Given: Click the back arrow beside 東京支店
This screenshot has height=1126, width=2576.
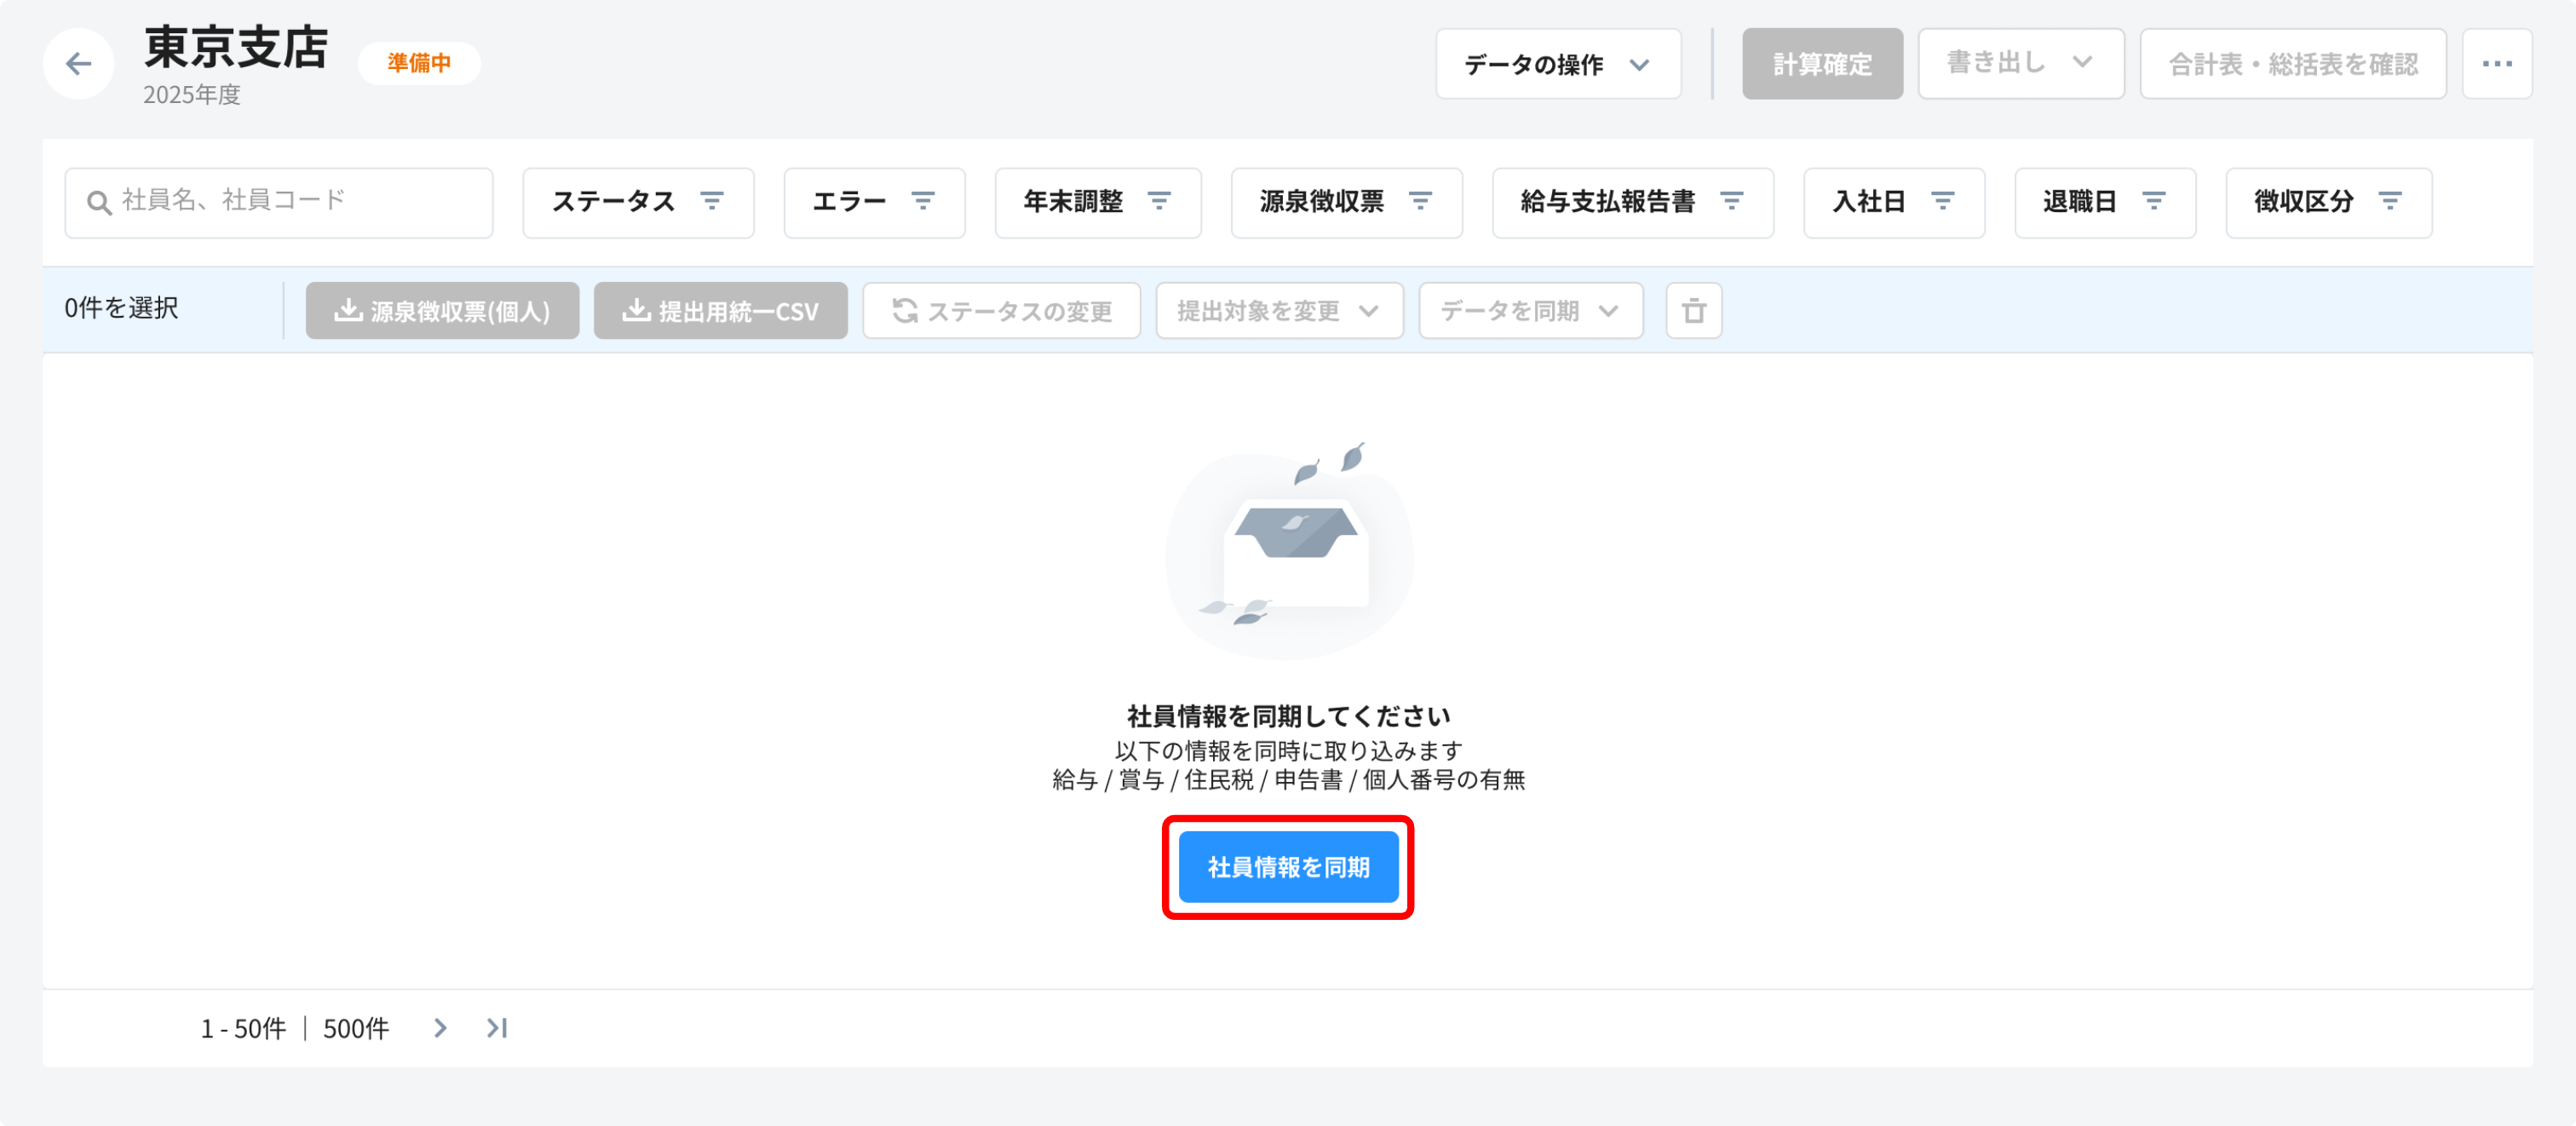Looking at the screenshot, I should pos(78,65).
